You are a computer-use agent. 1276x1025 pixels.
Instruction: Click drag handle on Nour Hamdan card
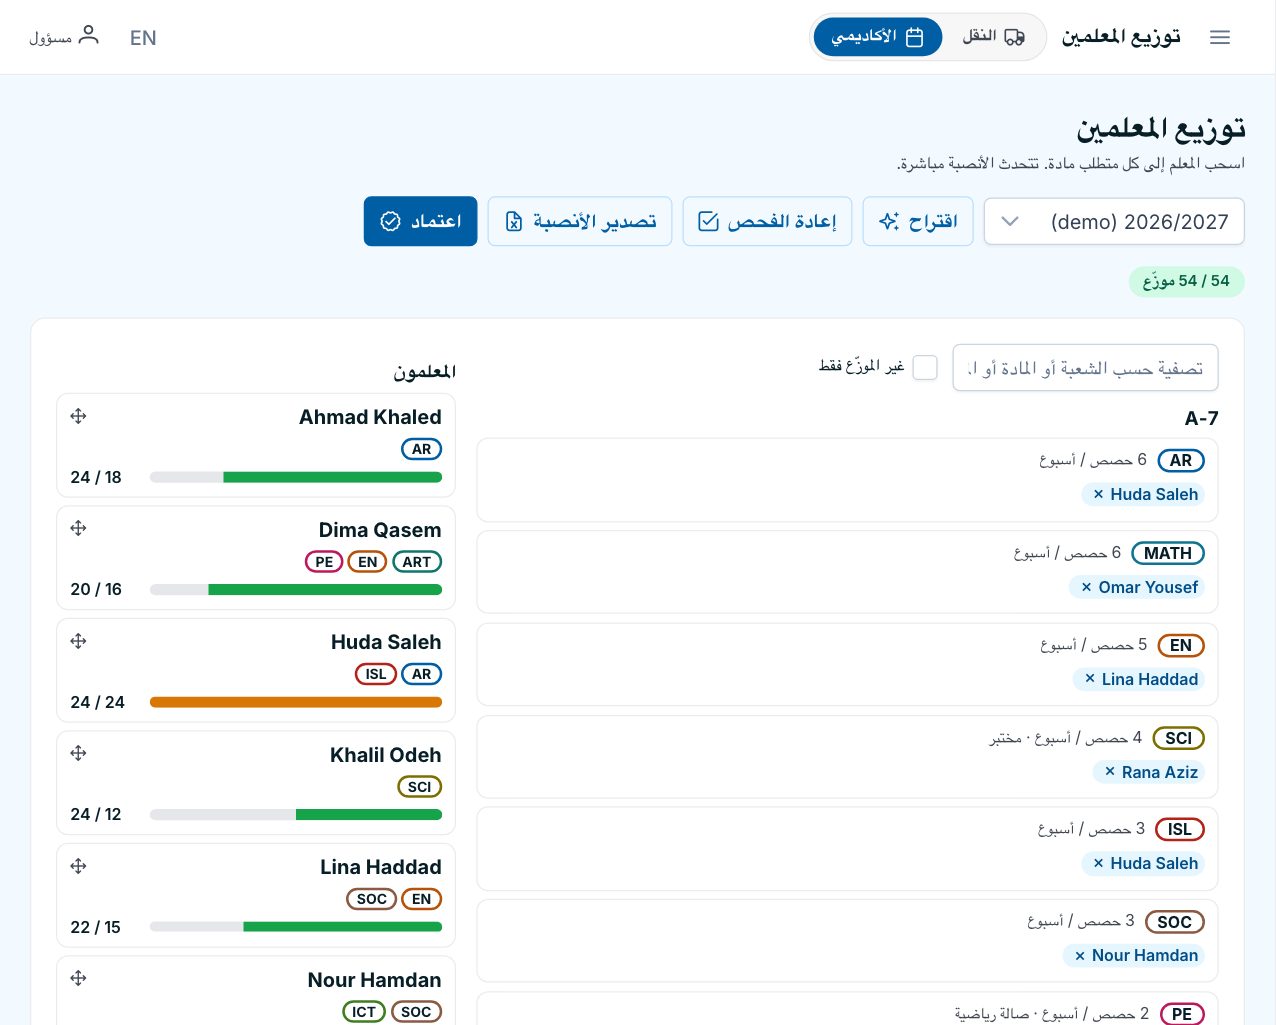pos(79,978)
